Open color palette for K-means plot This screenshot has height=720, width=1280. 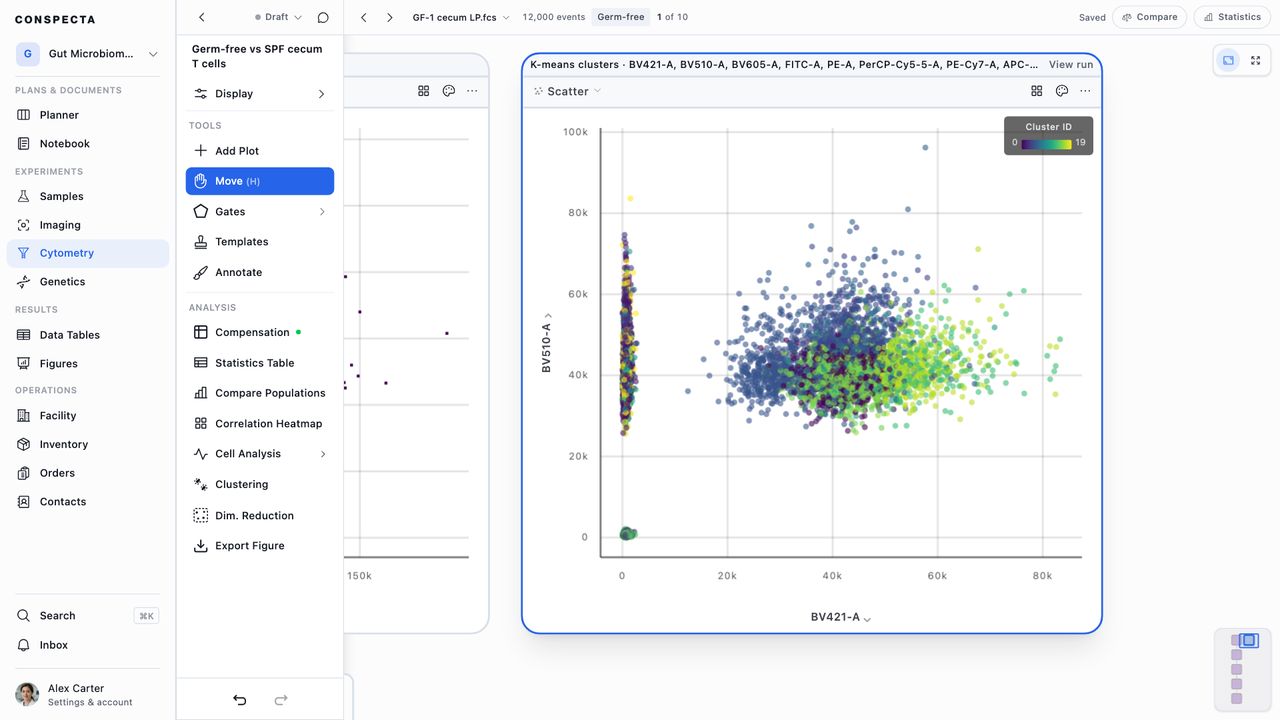tap(1062, 91)
